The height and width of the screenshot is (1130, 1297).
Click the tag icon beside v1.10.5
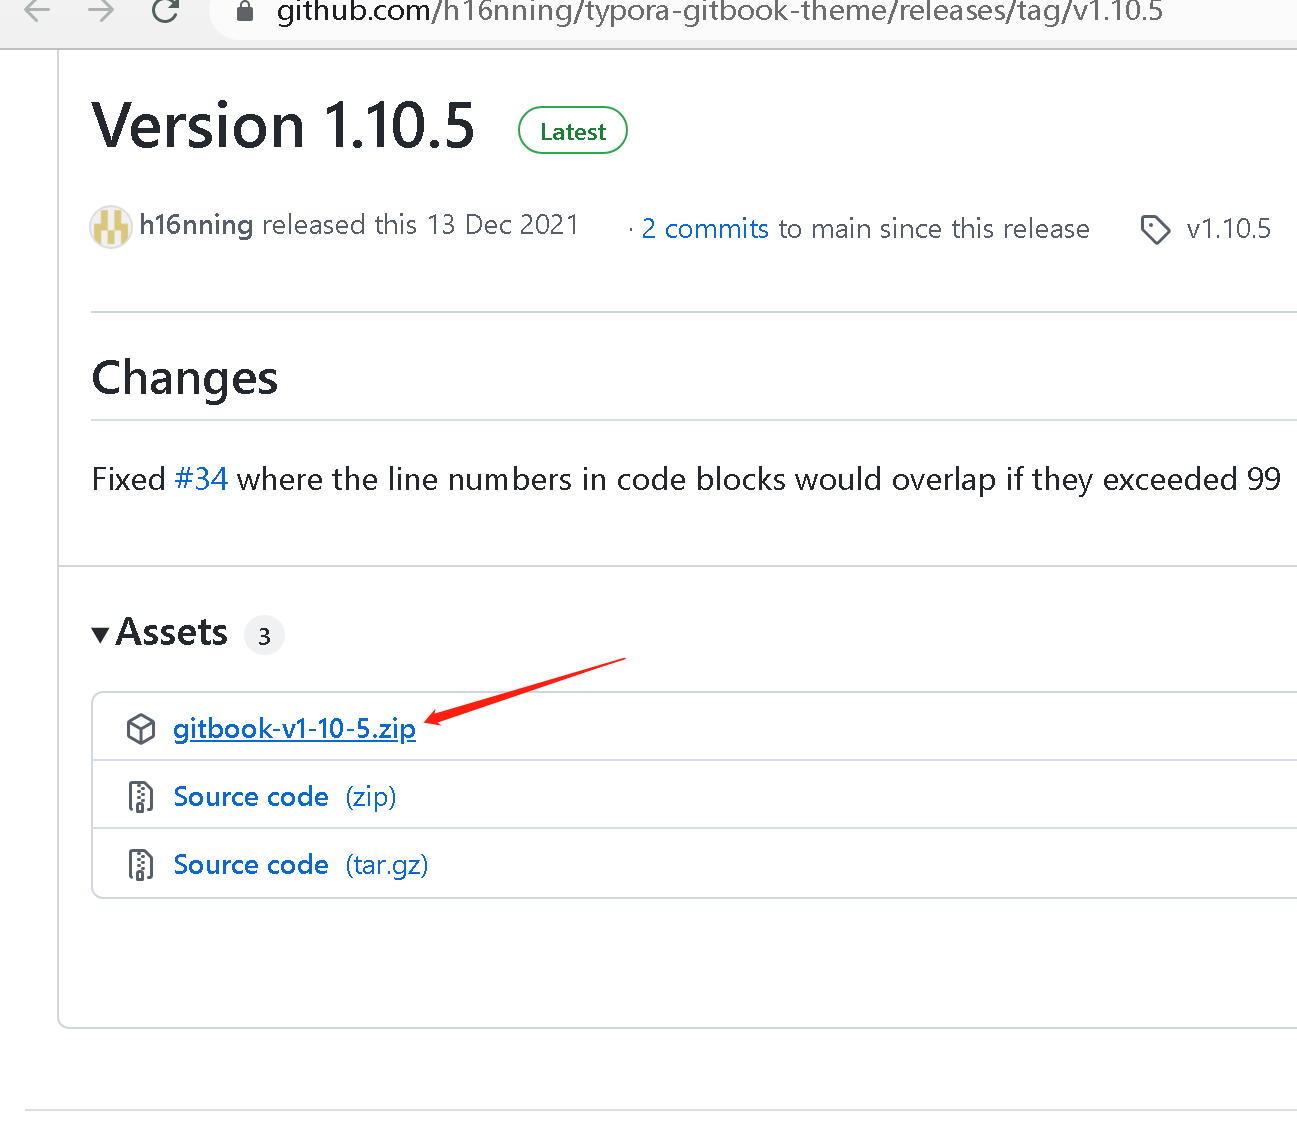1155,229
